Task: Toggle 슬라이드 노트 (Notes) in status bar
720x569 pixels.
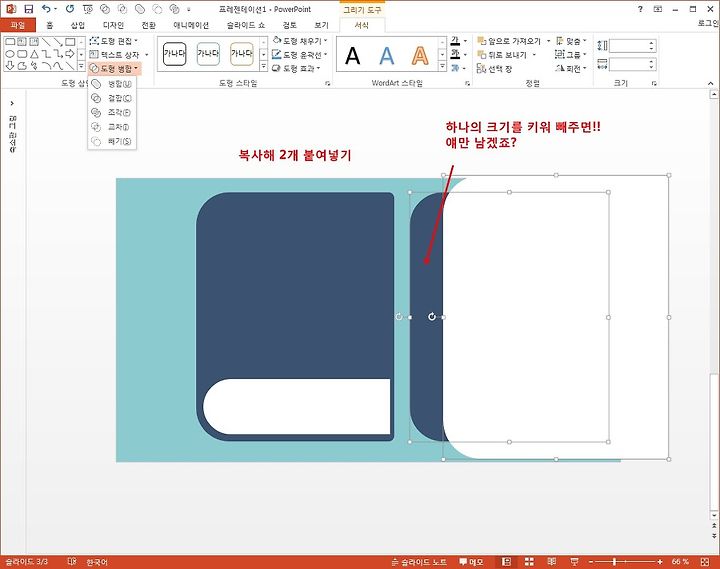Action: point(419,562)
